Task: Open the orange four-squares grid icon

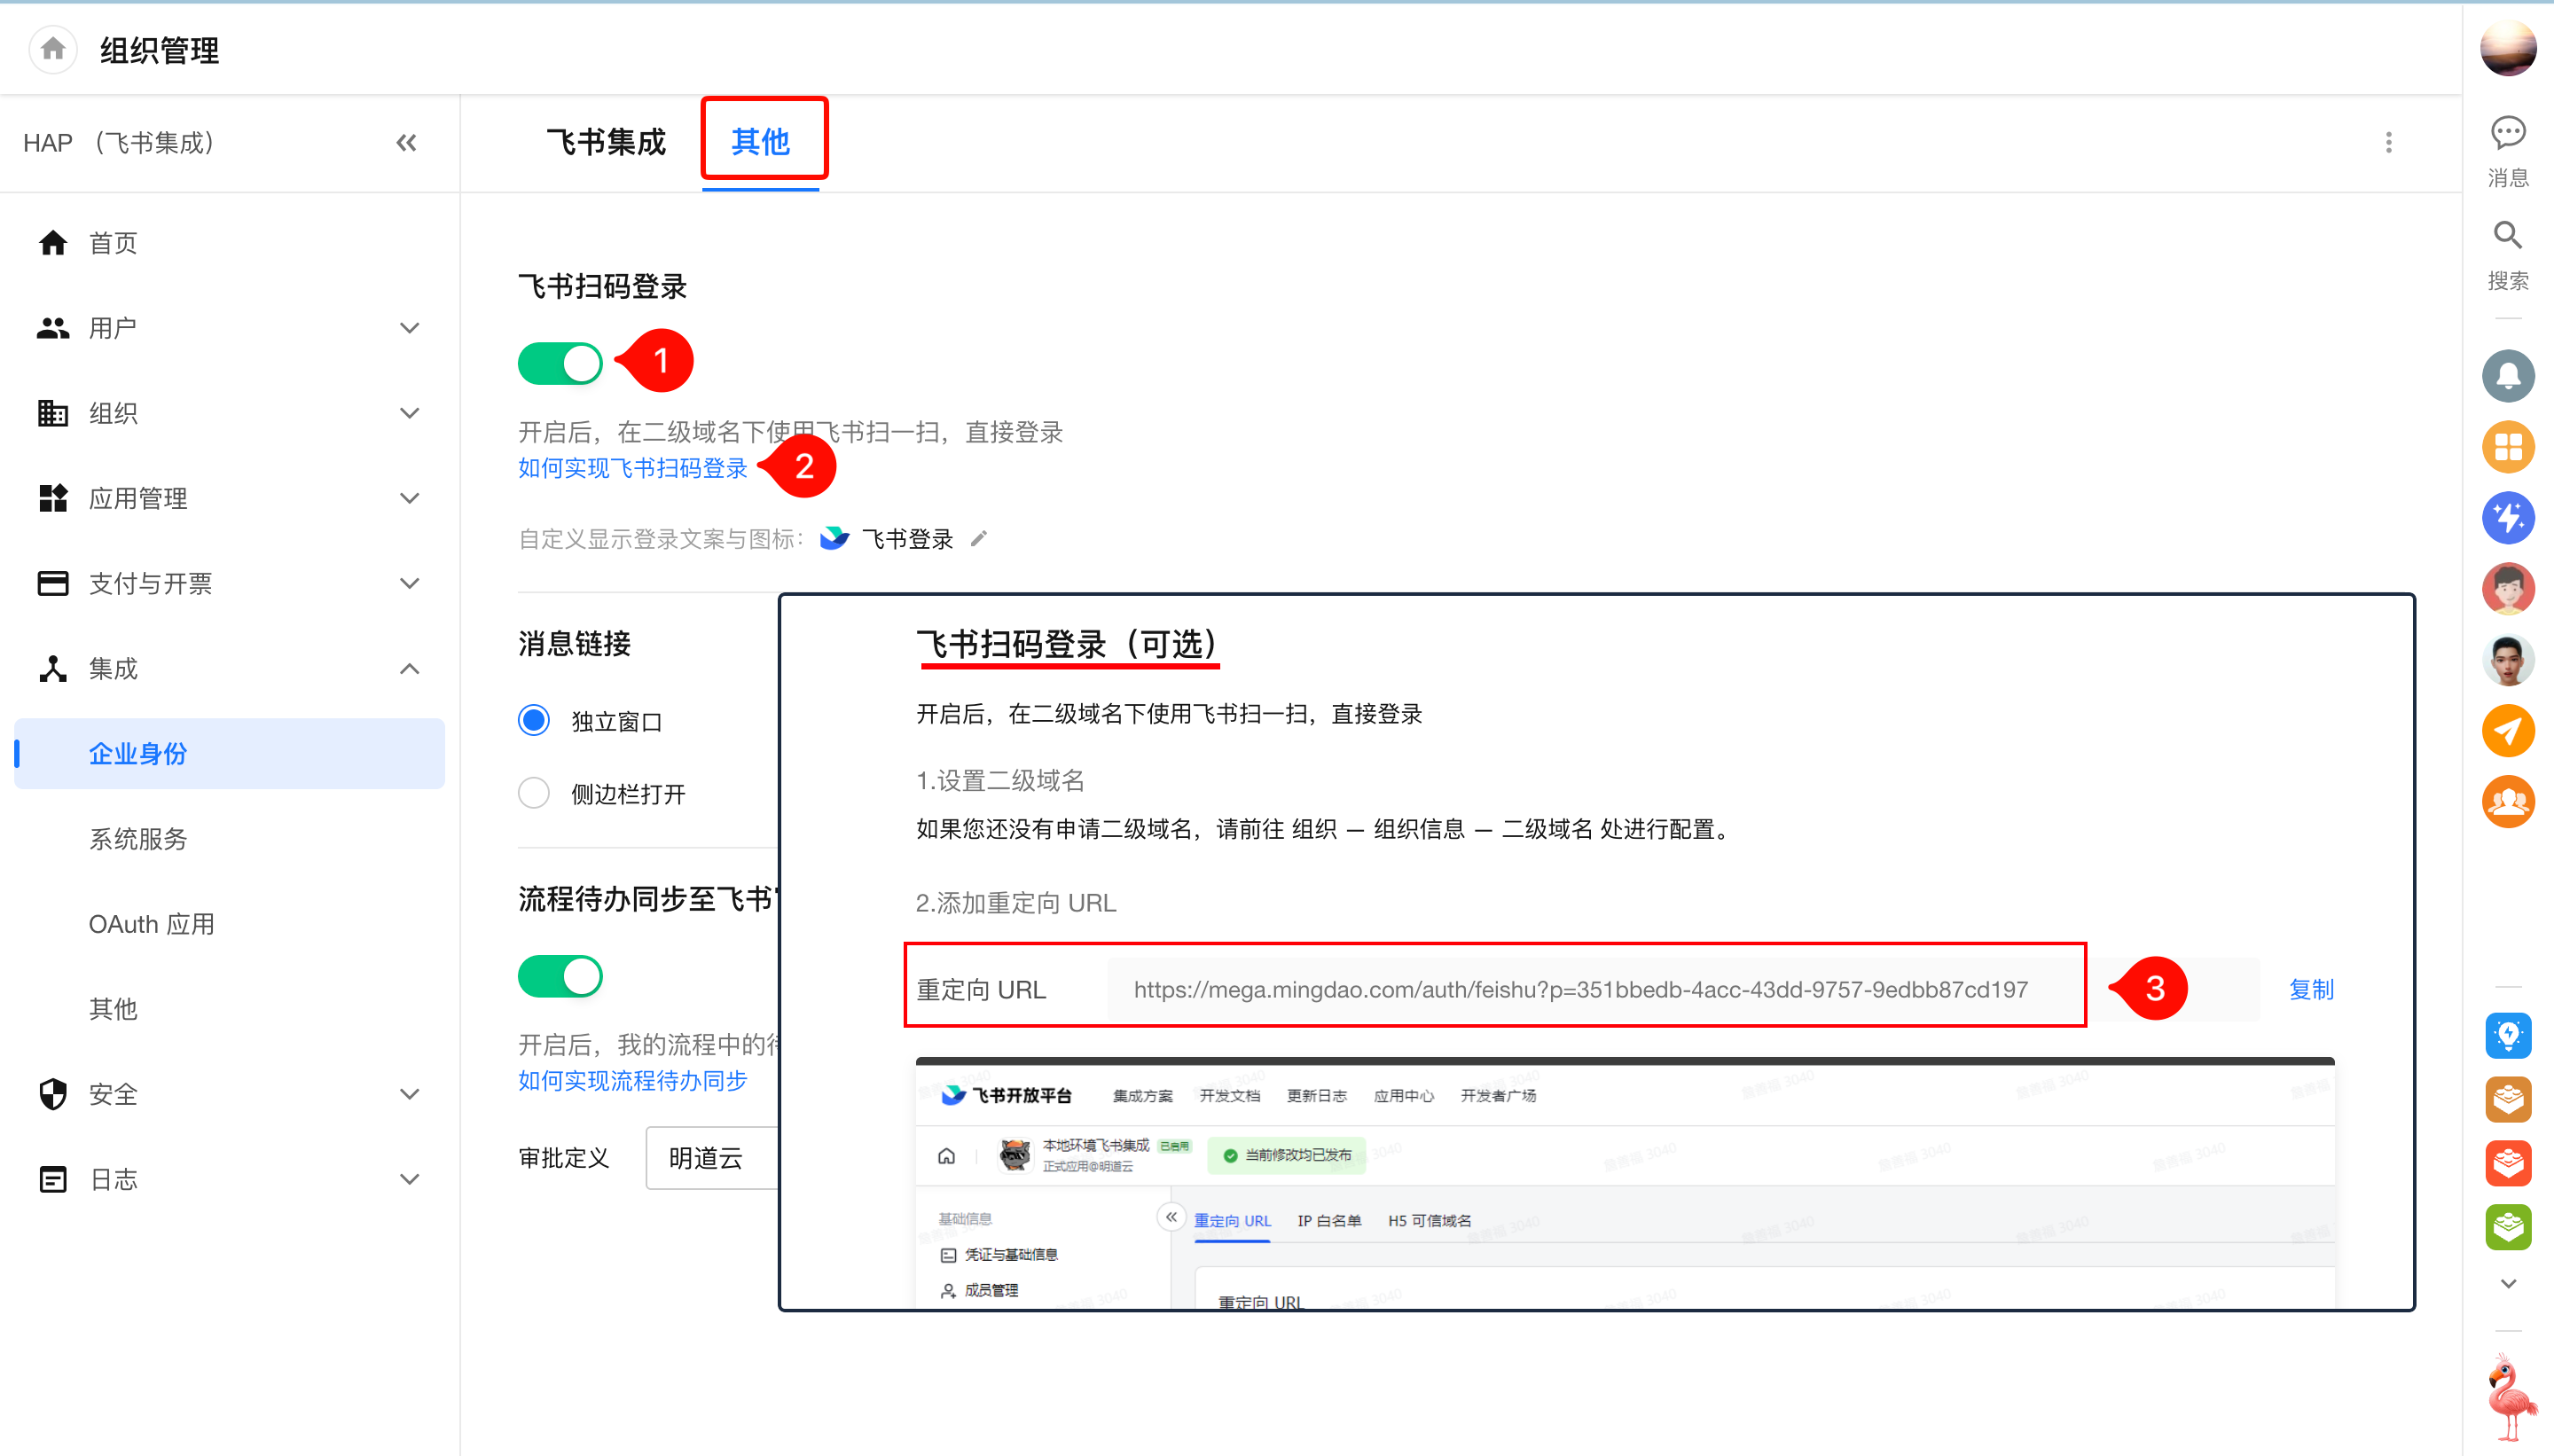Action: point(2507,446)
